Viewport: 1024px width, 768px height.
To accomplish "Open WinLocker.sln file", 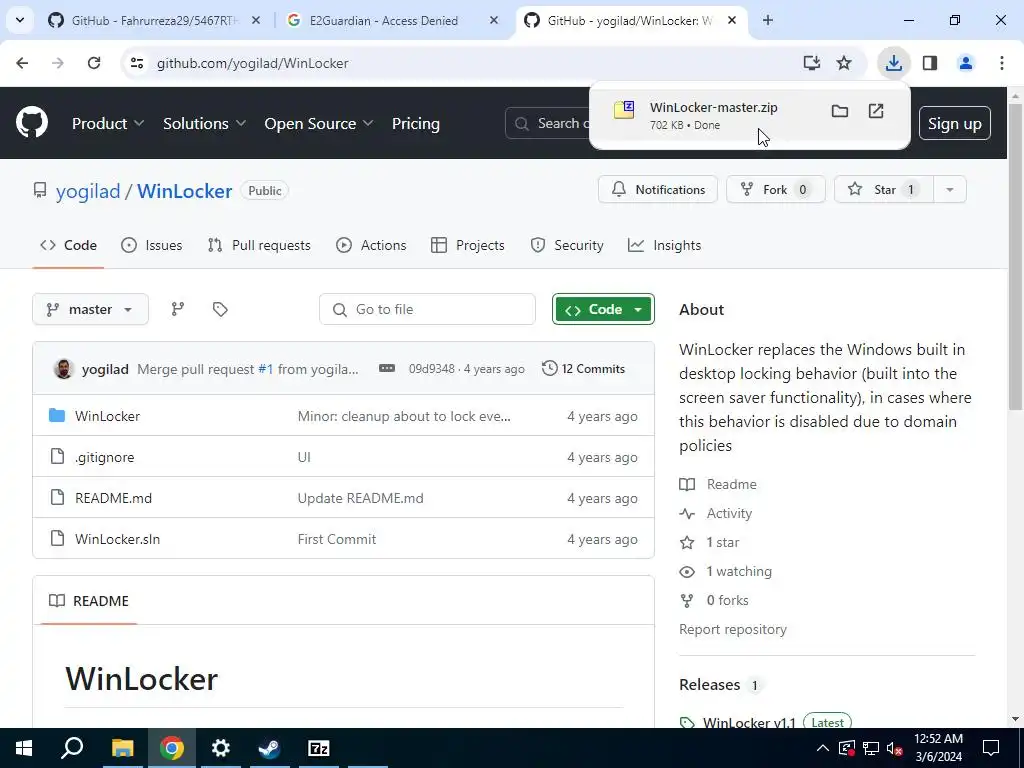I will coord(117,539).
